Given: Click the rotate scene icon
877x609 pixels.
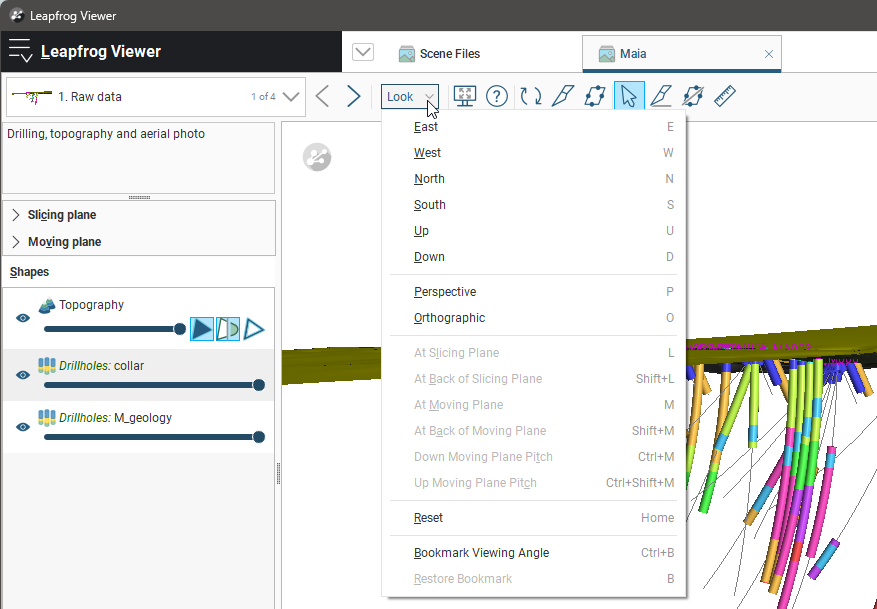Looking at the screenshot, I should coord(530,96).
